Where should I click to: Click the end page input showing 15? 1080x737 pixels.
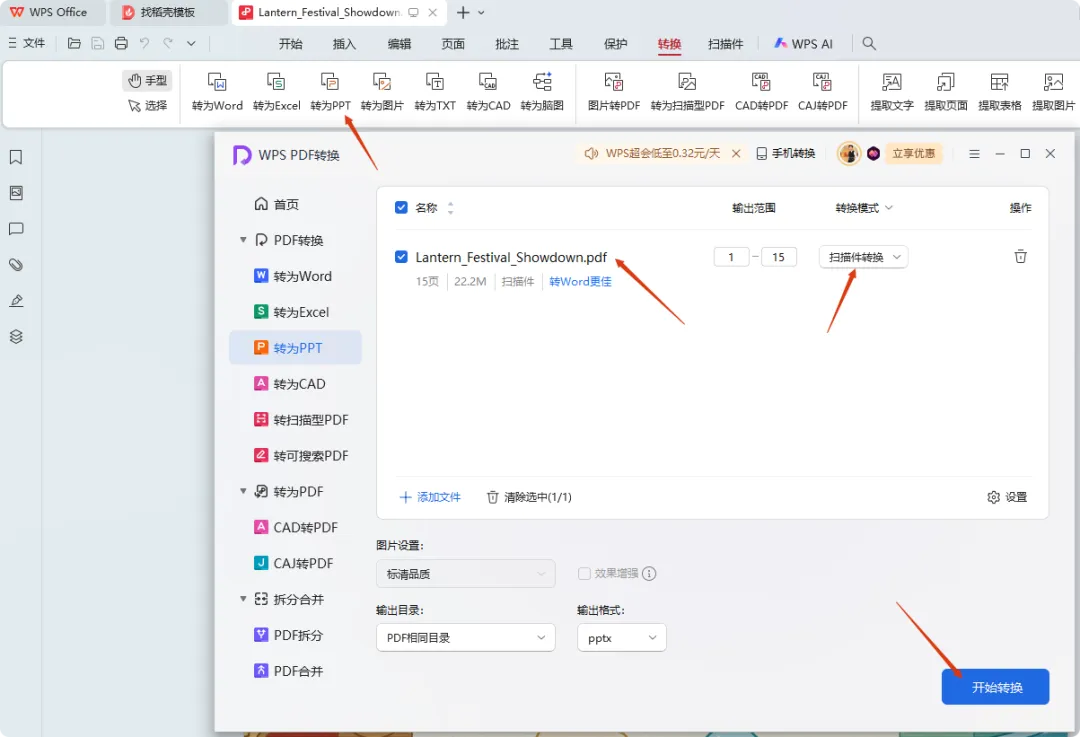[778, 257]
